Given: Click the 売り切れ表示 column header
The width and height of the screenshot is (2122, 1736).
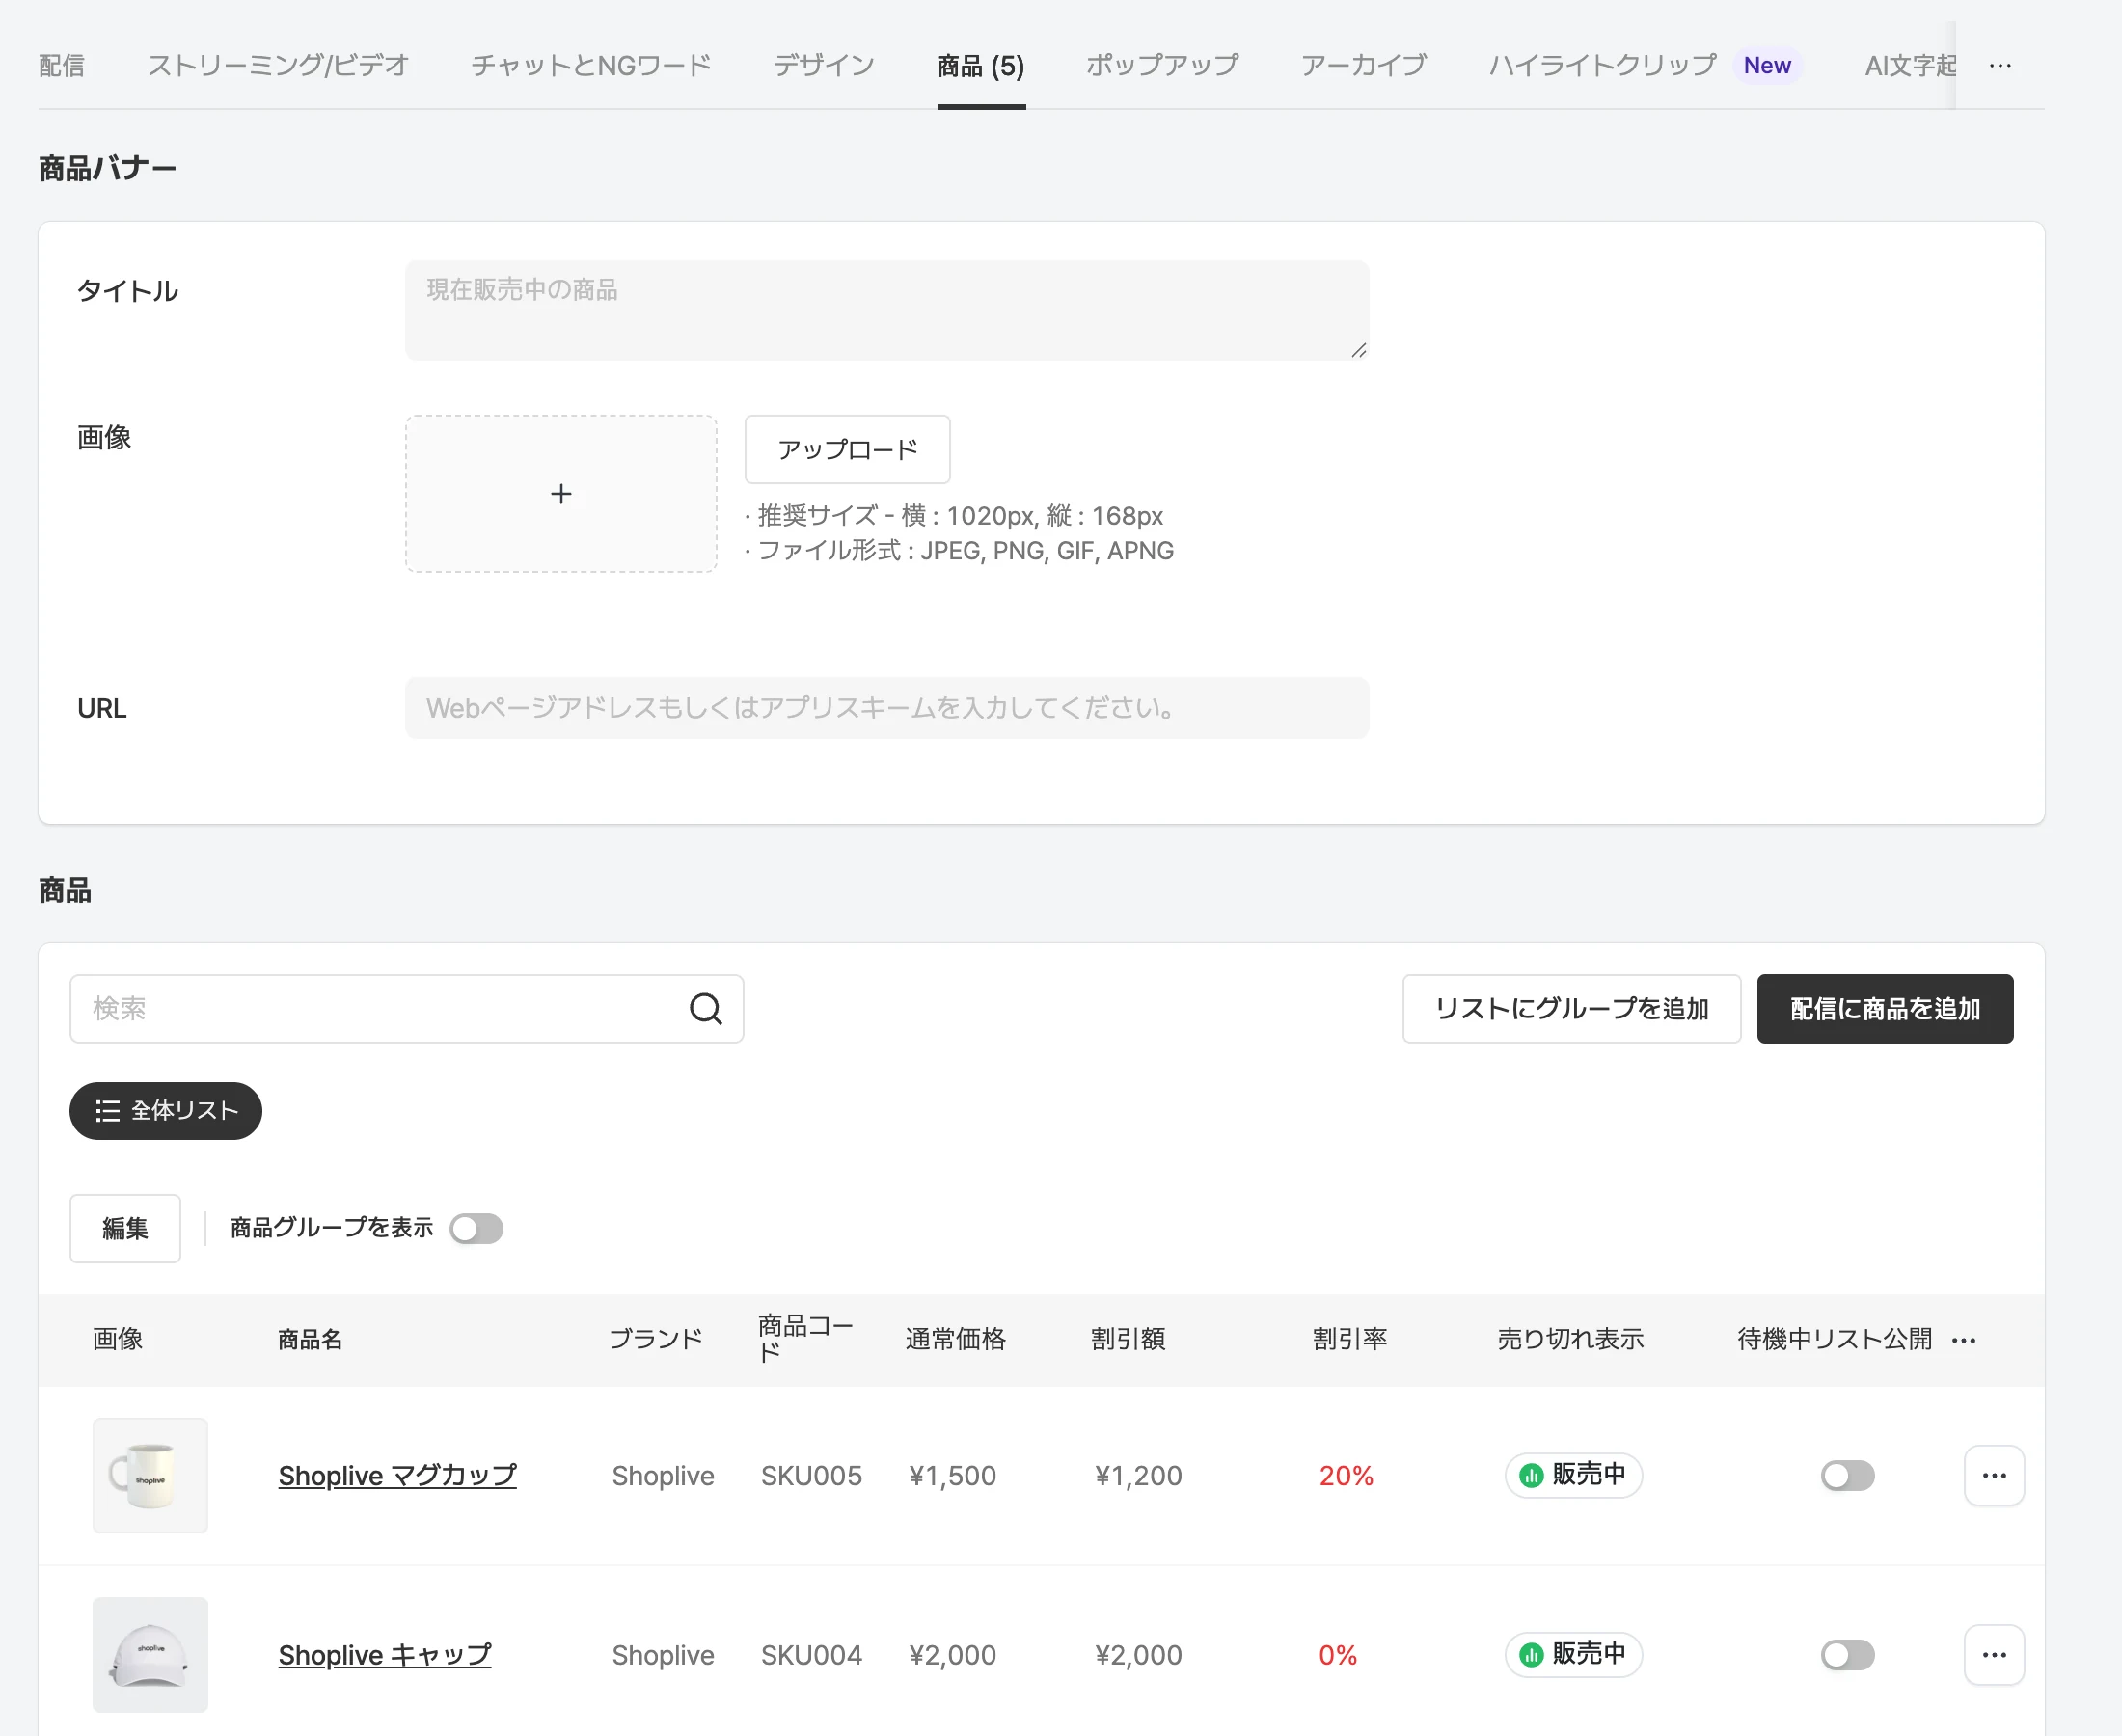Looking at the screenshot, I should pyautogui.click(x=1570, y=1339).
